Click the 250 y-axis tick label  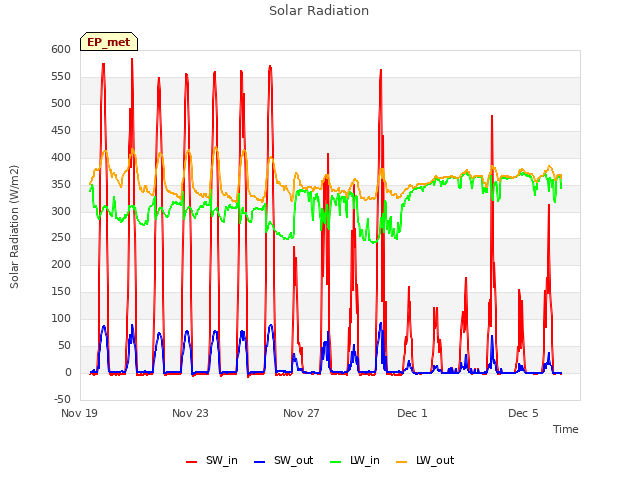[61, 238]
